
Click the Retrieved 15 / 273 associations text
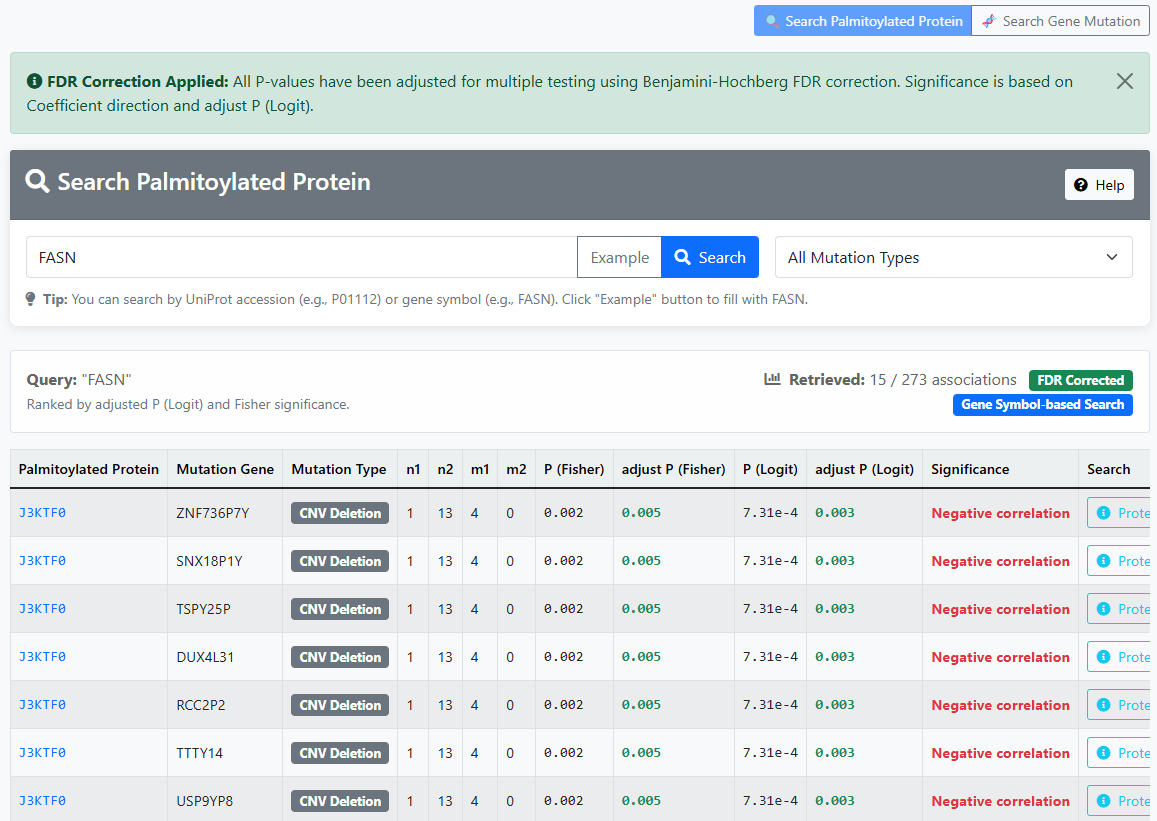902,380
